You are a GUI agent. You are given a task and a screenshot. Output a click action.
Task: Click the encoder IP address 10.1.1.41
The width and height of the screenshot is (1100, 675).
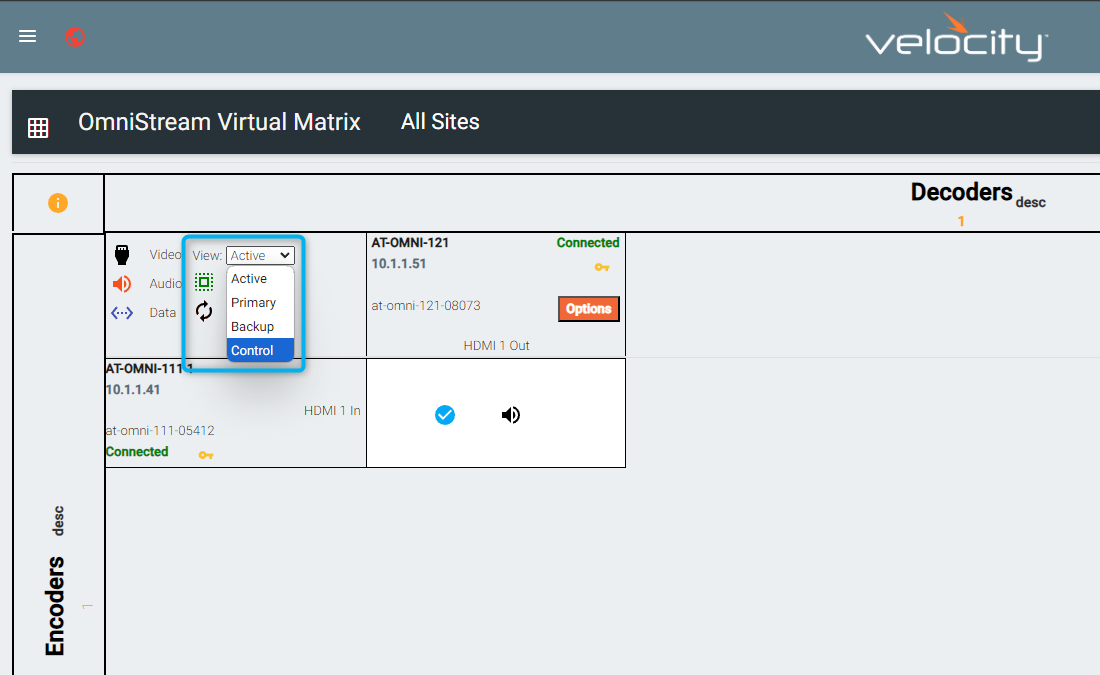[x=133, y=389]
